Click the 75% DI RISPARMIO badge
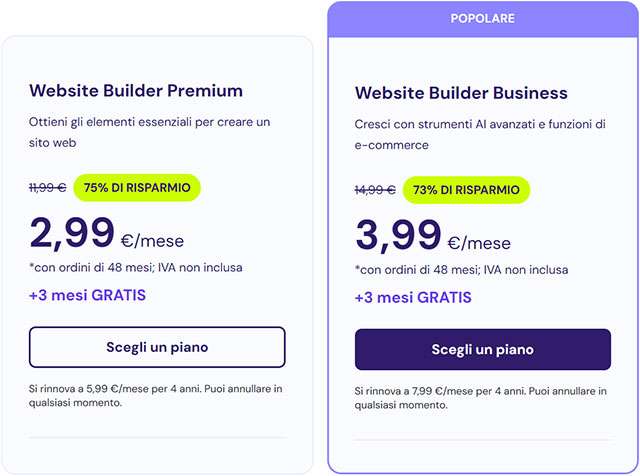 point(137,187)
